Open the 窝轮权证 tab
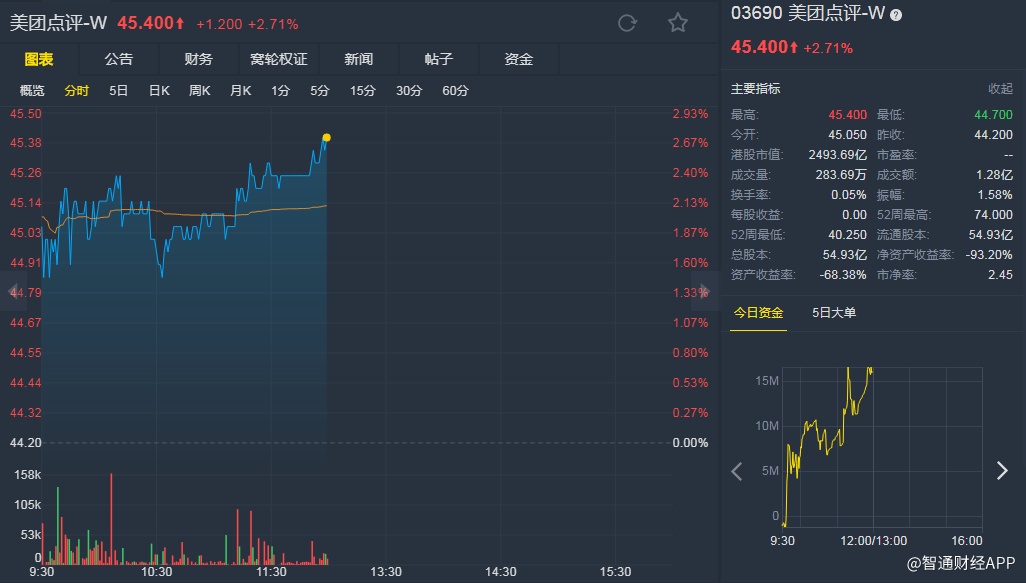 (279, 59)
